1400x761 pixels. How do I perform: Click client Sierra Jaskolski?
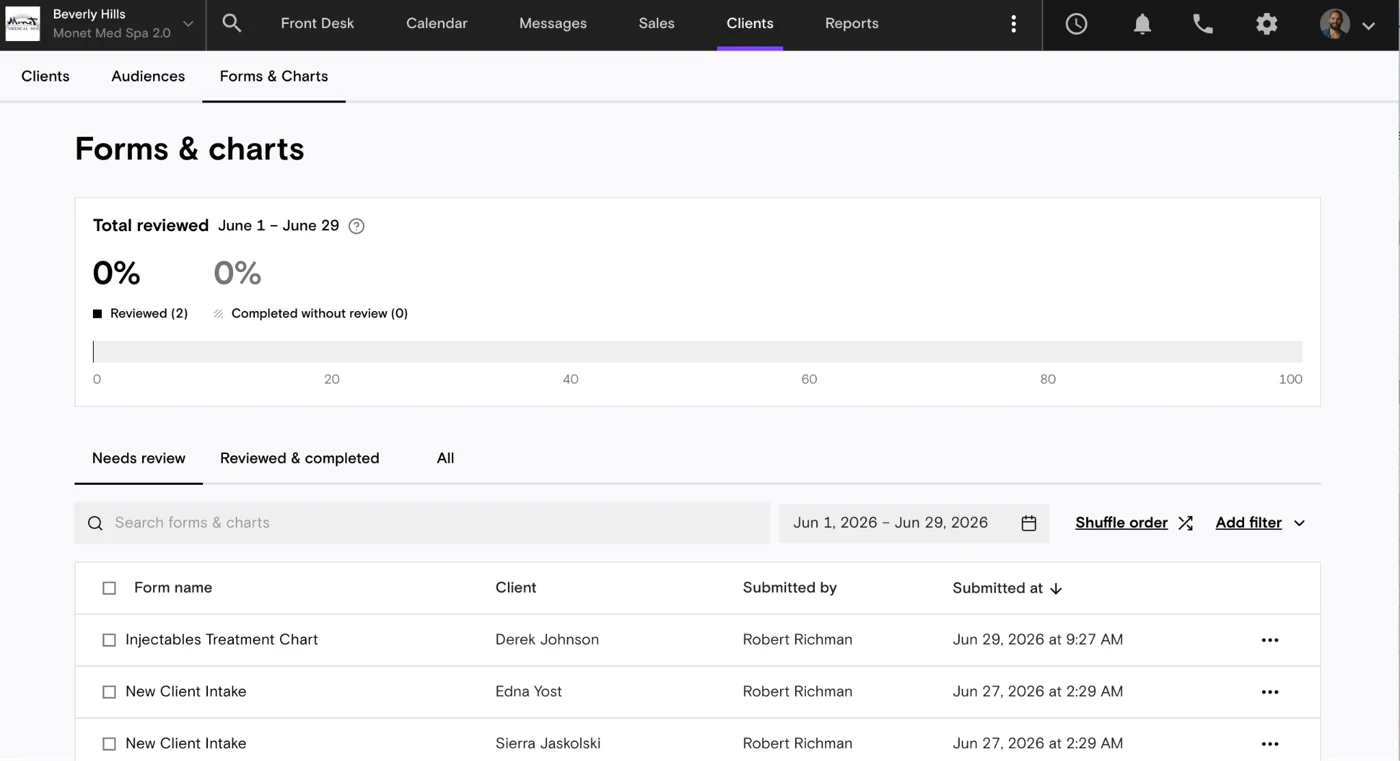pos(548,744)
